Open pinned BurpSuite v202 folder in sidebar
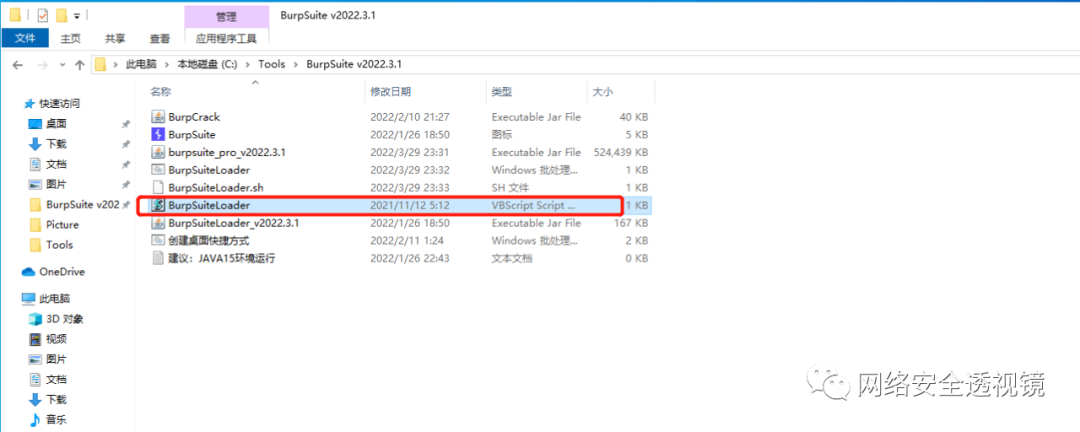Screen dimensions: 1080x432 coord(83,205)
